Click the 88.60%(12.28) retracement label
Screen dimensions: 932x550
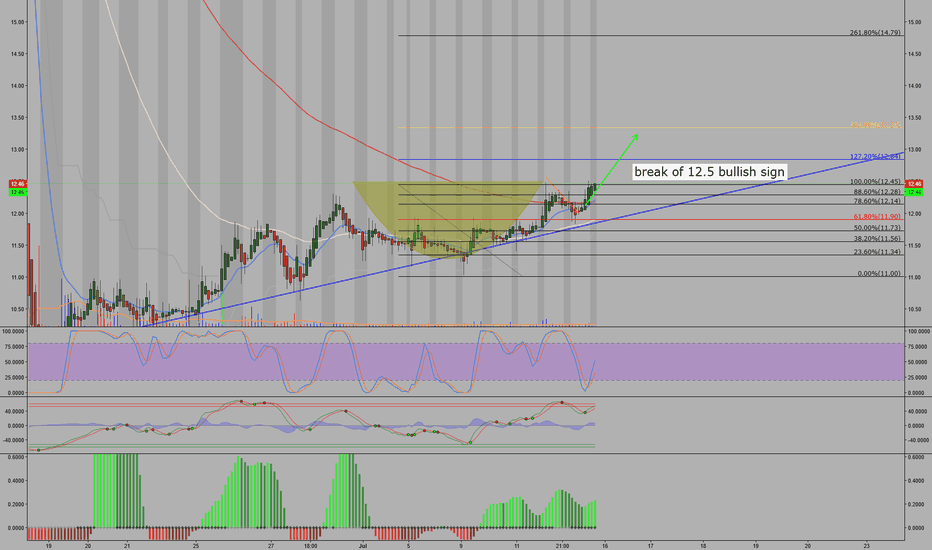coord(877,192)
